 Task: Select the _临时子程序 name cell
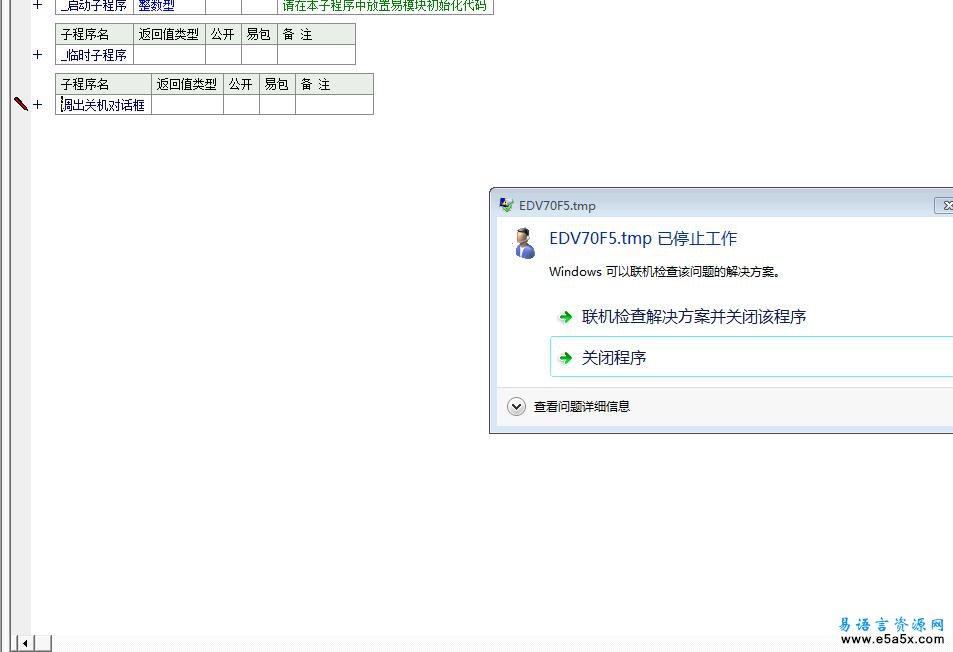click(x=94, y=55)
